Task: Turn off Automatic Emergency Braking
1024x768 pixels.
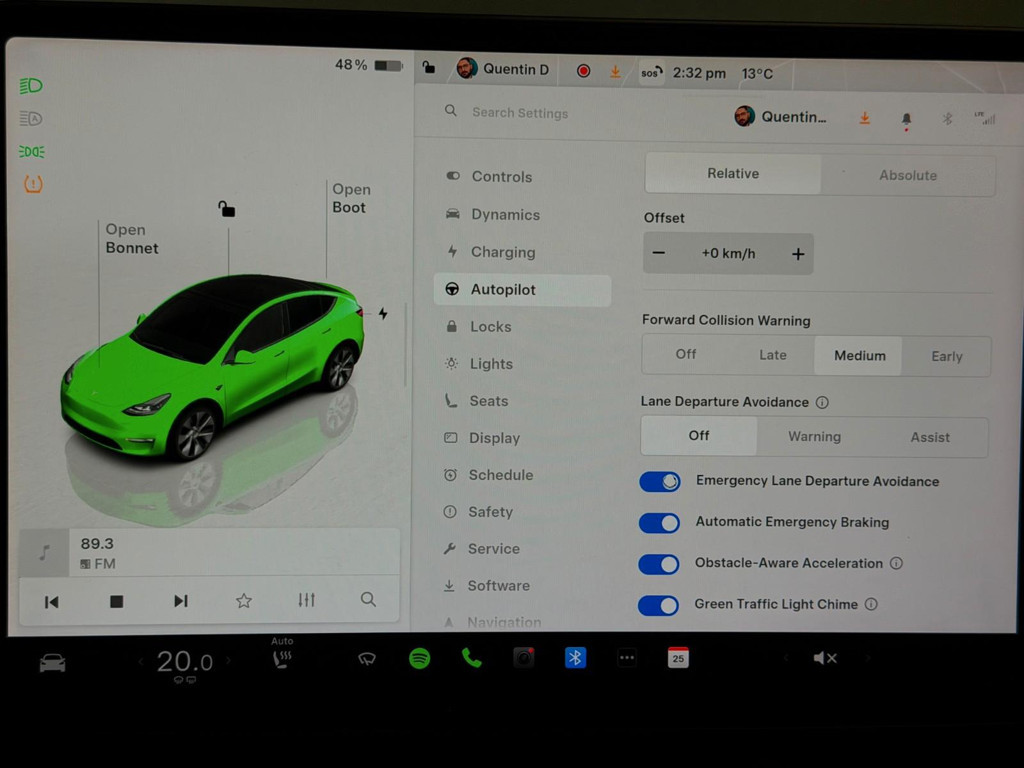Action: point(659,522)
